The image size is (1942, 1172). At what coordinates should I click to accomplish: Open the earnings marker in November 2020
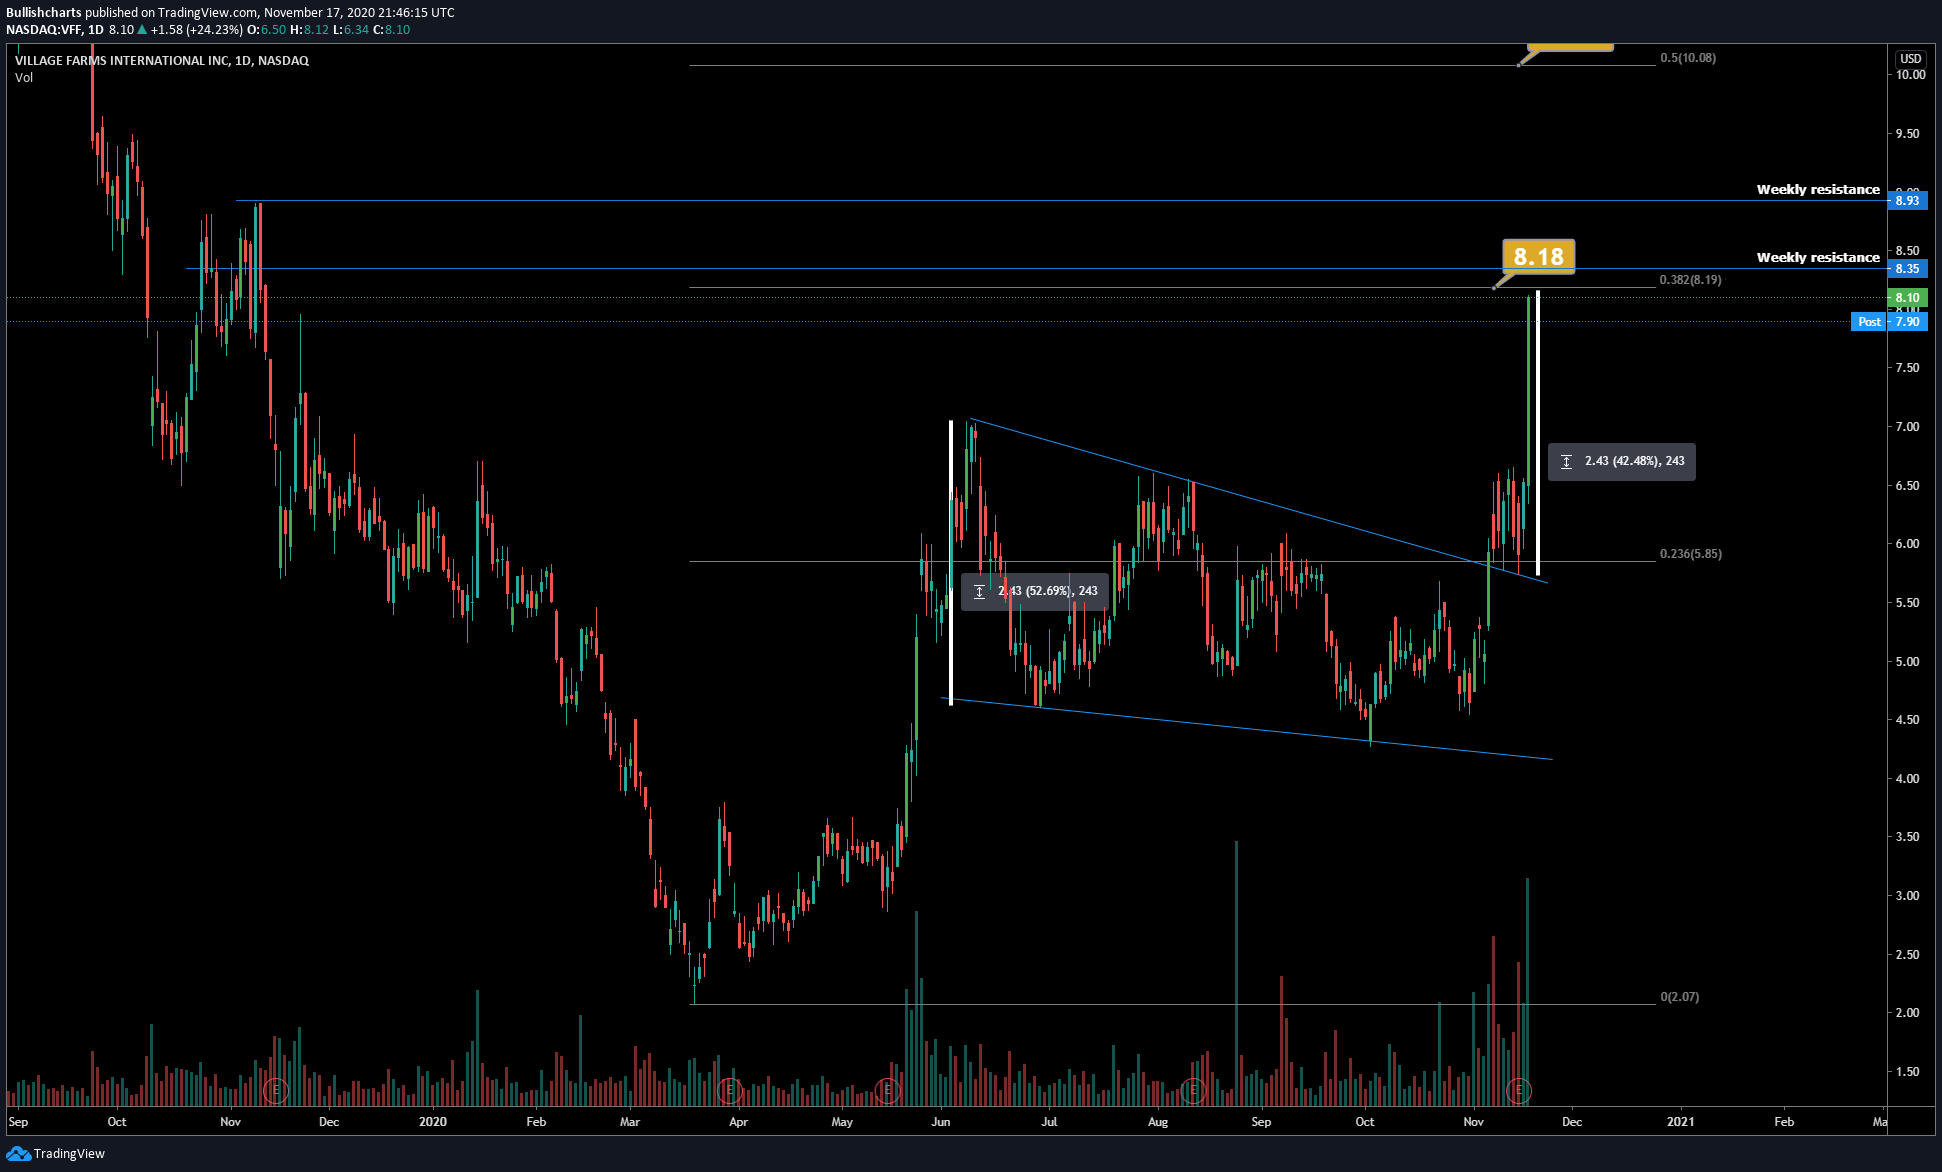point(1519,1091)
